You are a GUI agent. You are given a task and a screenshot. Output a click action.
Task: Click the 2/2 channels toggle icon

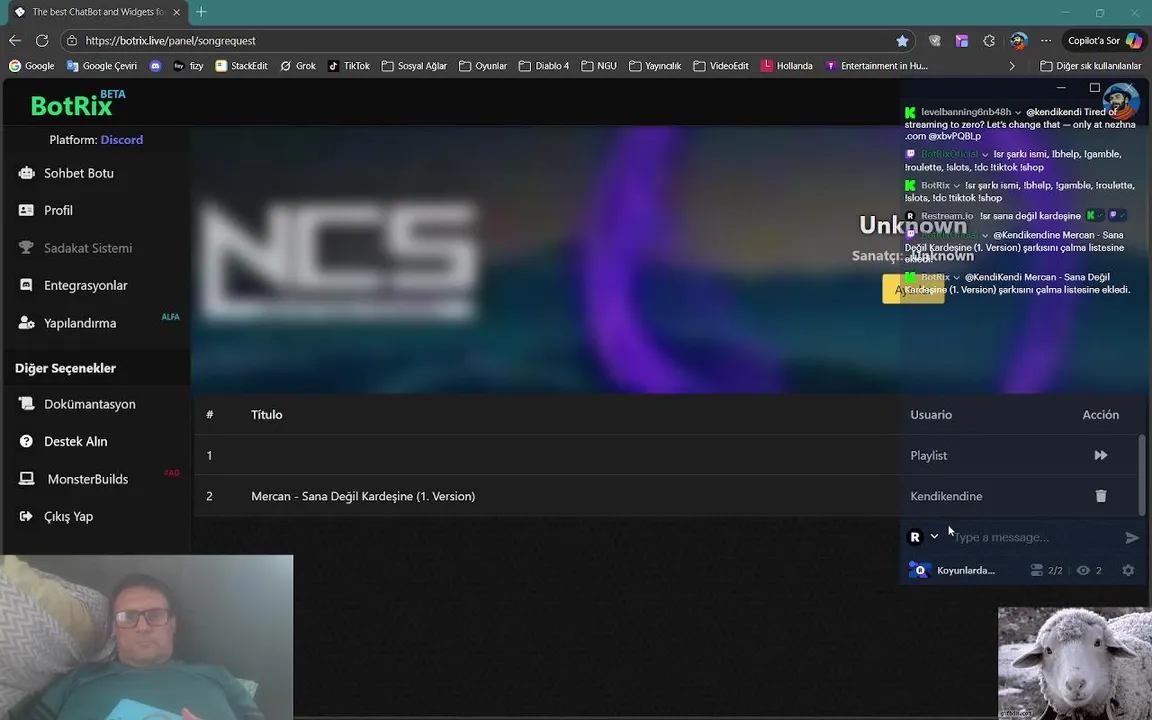(1037, 570)
